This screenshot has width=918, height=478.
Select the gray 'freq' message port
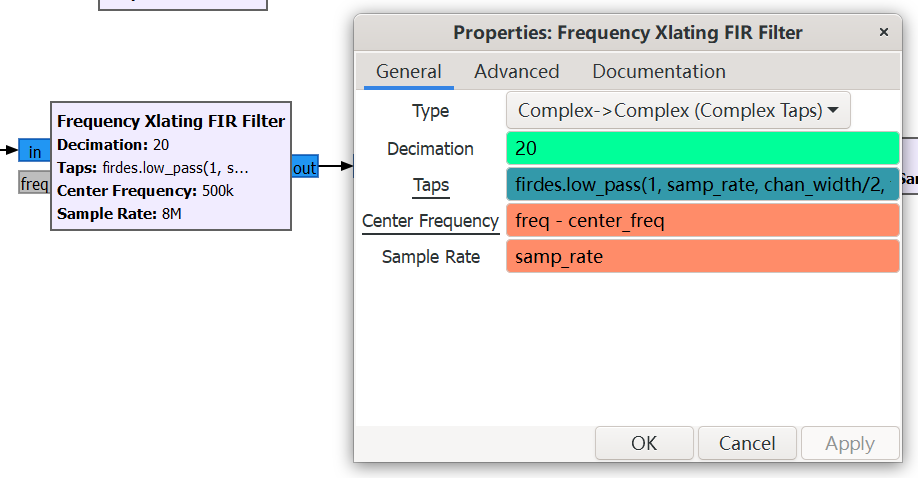click(34, 184)
